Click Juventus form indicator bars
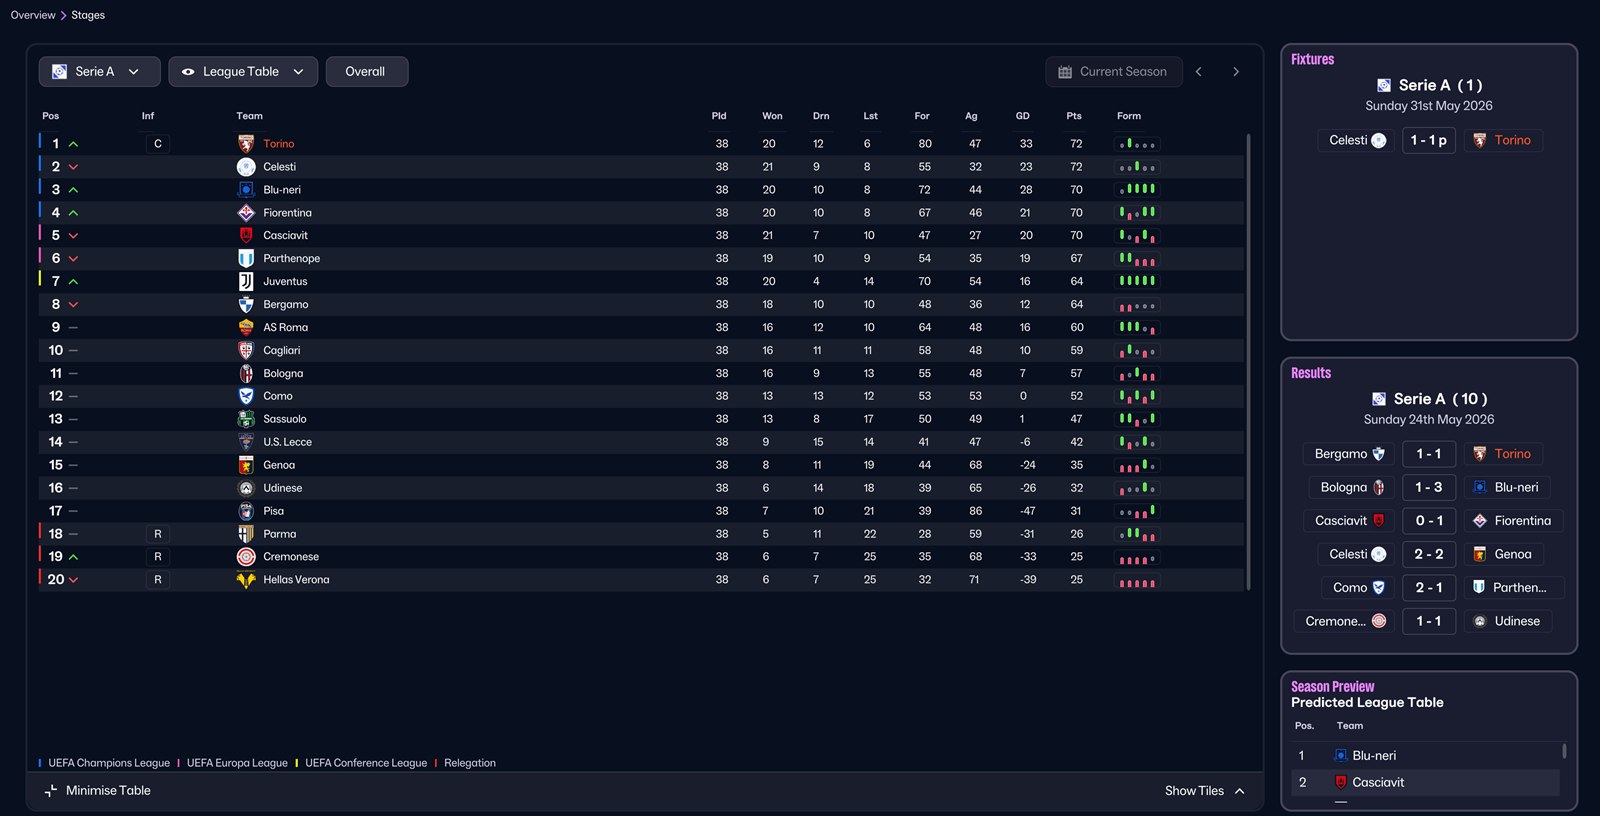The height and width of the screenshot is (816, 1600). (x=1138, y=282)
